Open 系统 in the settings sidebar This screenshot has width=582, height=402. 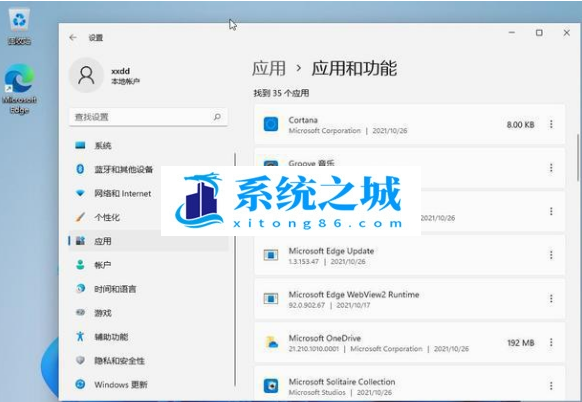(148, 146)
